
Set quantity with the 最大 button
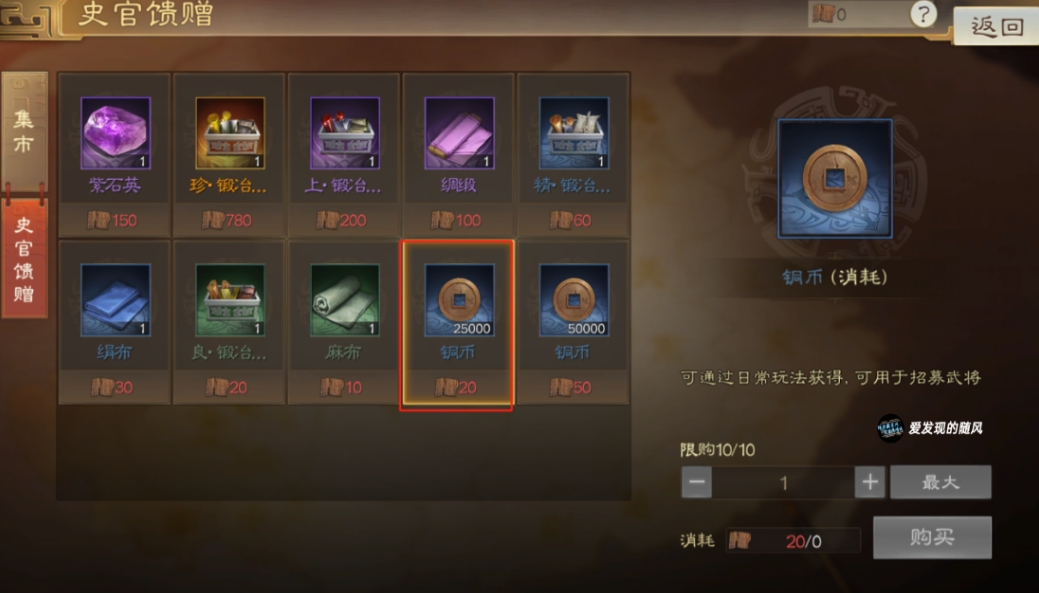940,482
